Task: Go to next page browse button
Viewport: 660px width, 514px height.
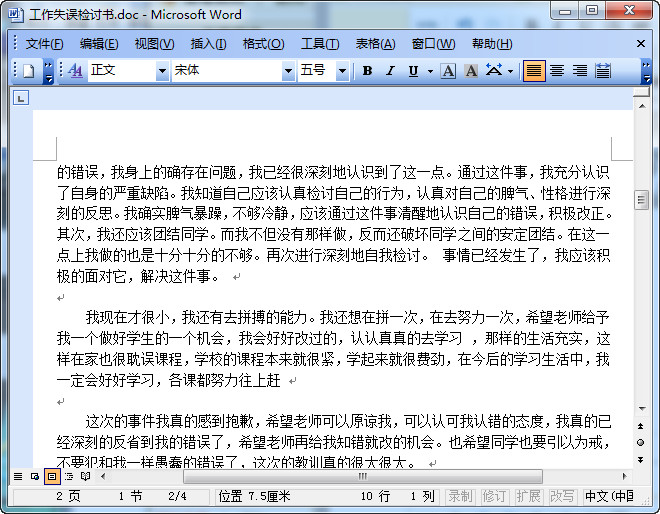Action: [x=641, y=460]
